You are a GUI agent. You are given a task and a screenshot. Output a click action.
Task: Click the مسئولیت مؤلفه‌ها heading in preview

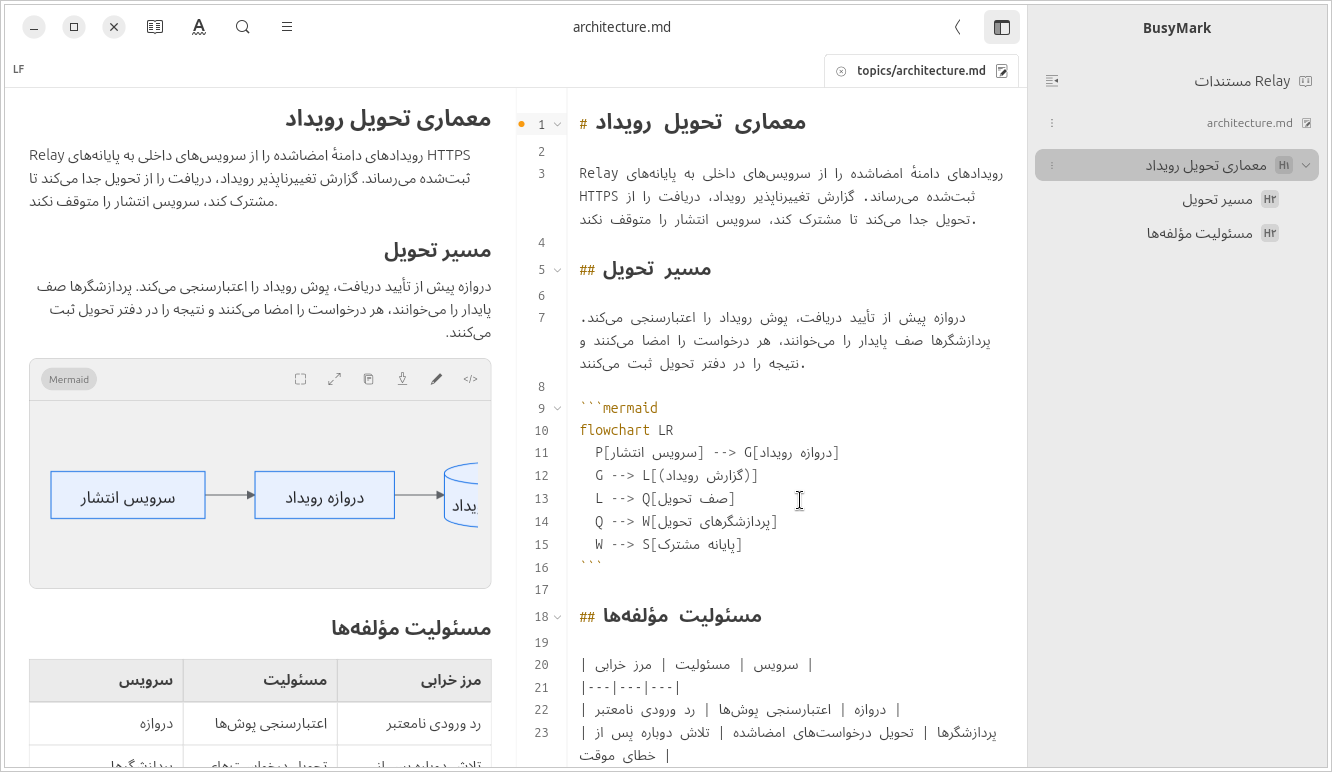click(411, 628)
